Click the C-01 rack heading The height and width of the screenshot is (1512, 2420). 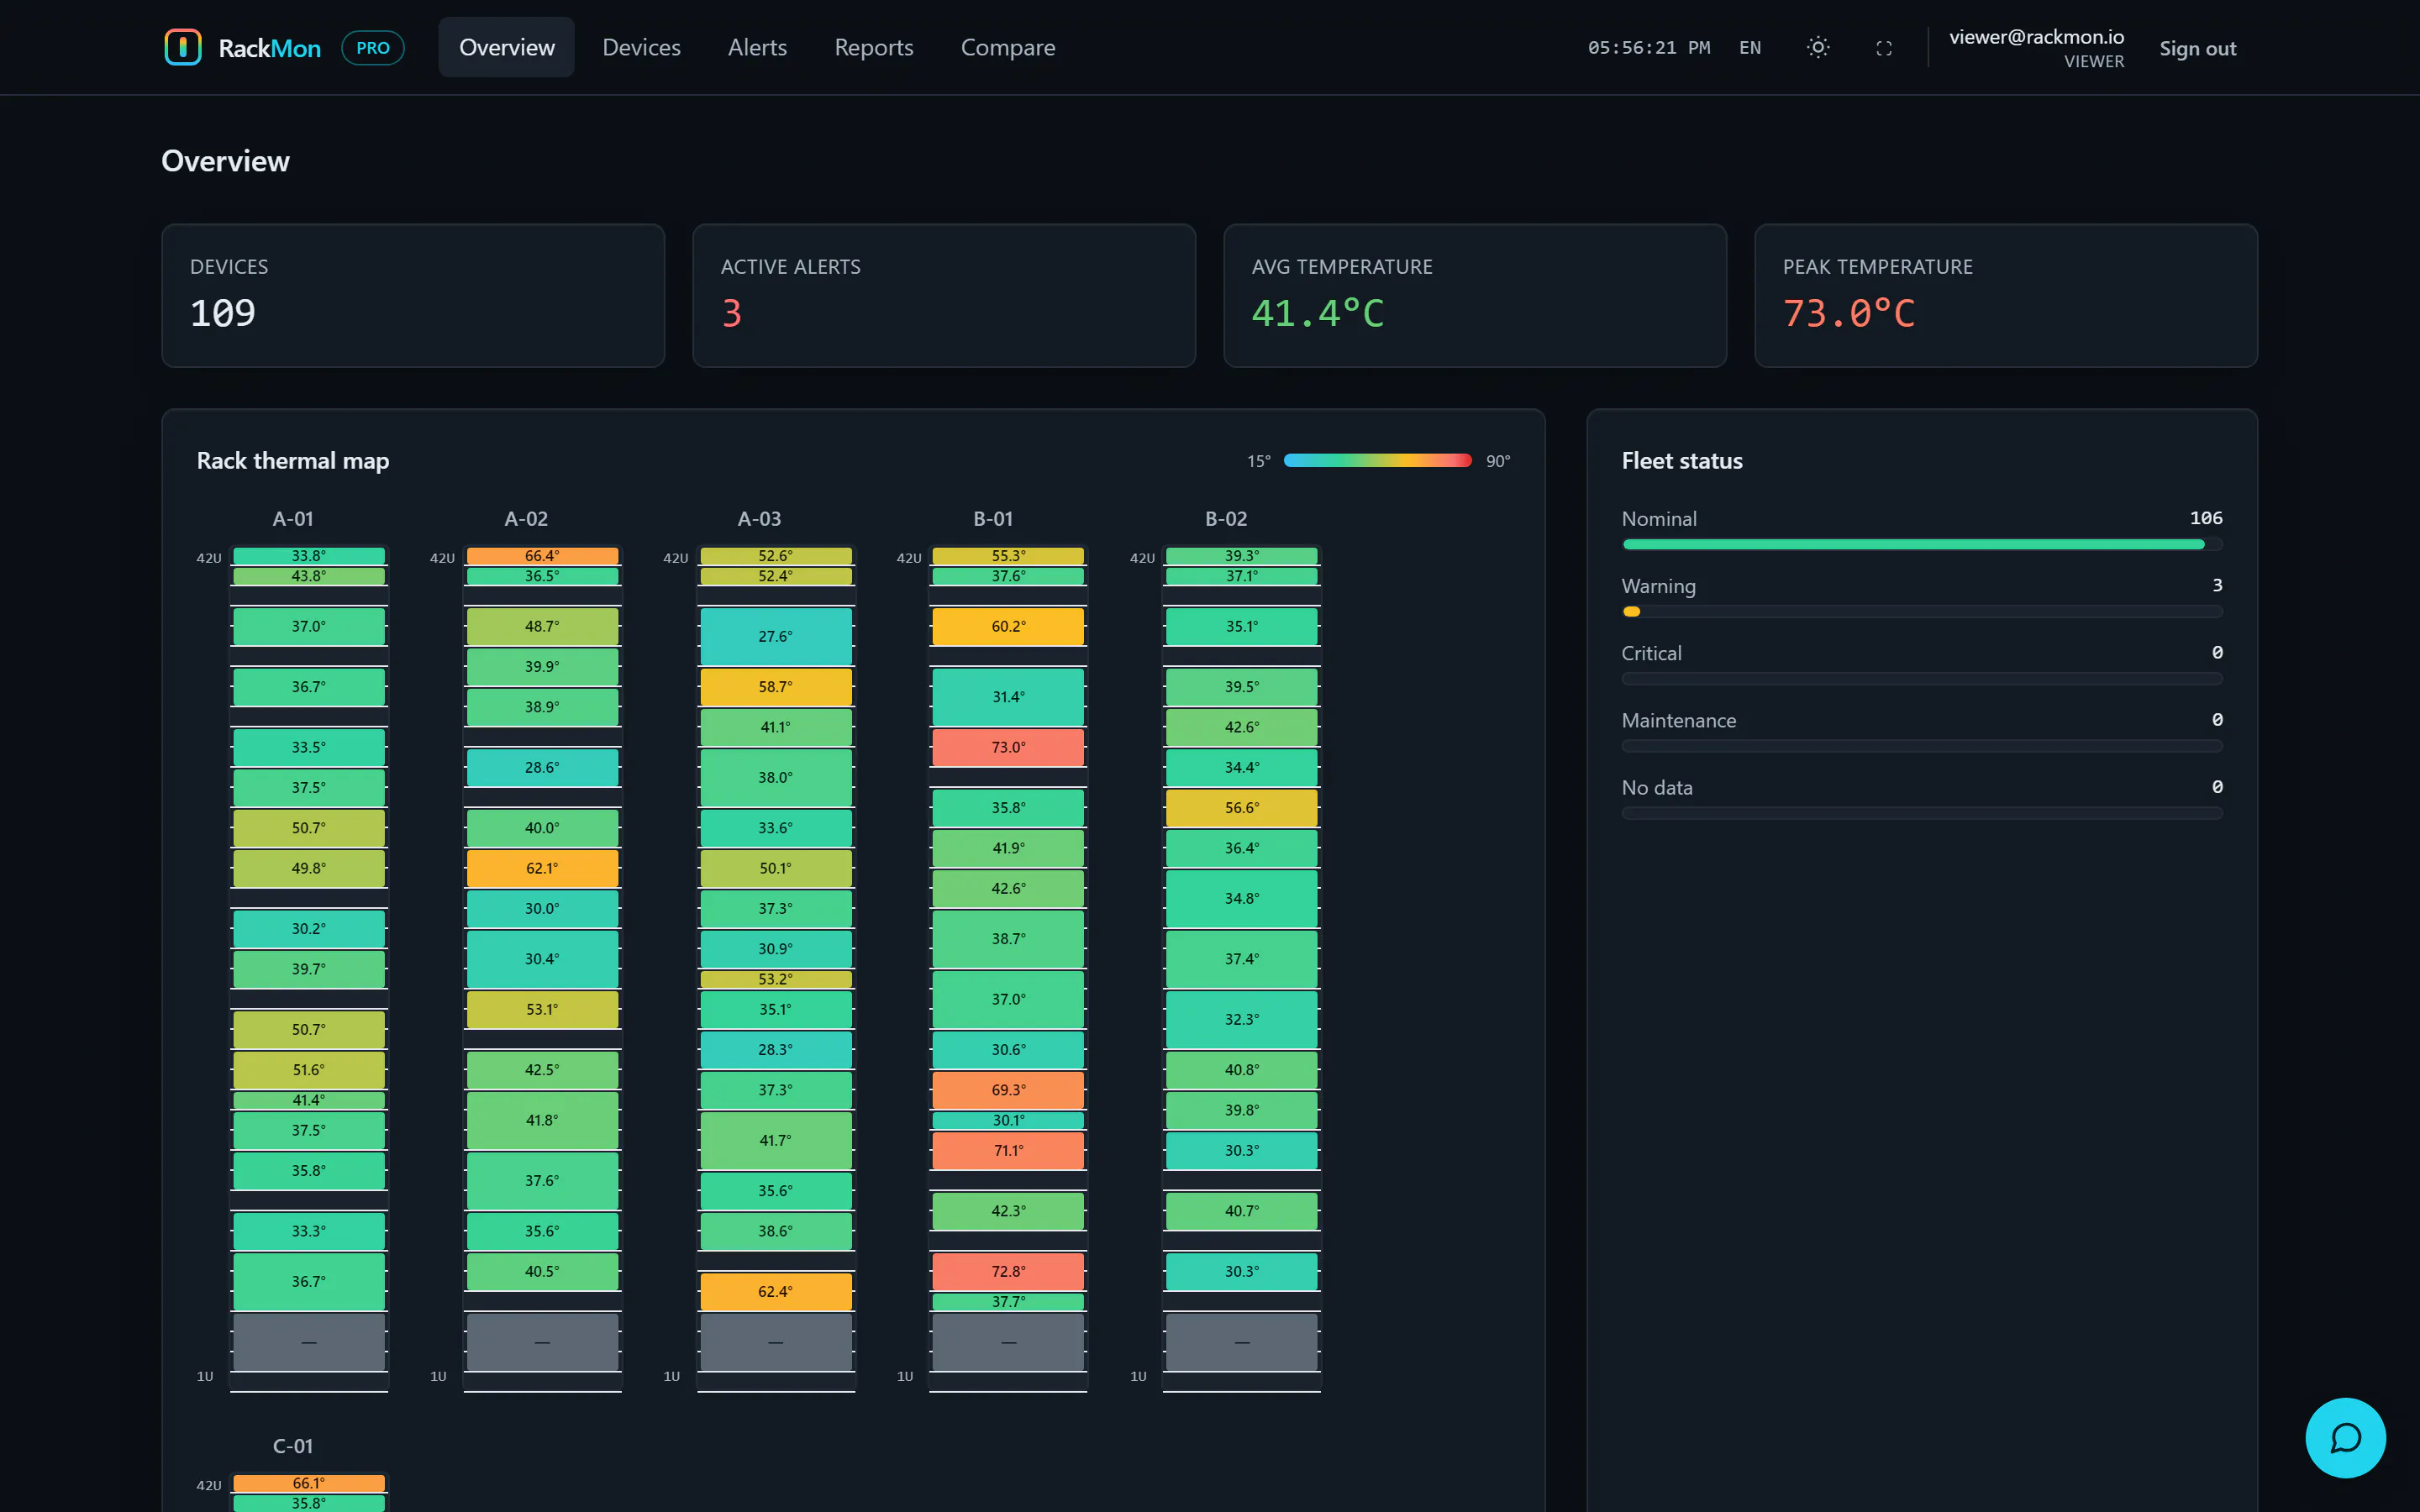click(x=293, y=1446)
